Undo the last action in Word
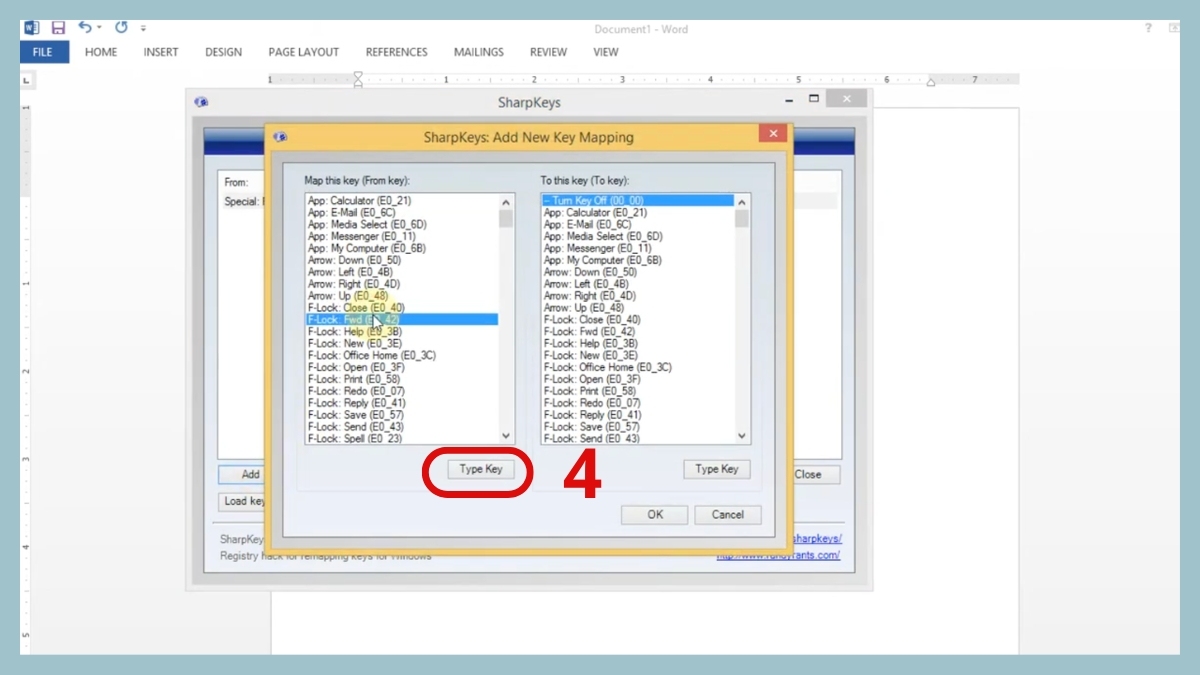The height and width of the screenshot is (675, 1200). click(85, 28)
